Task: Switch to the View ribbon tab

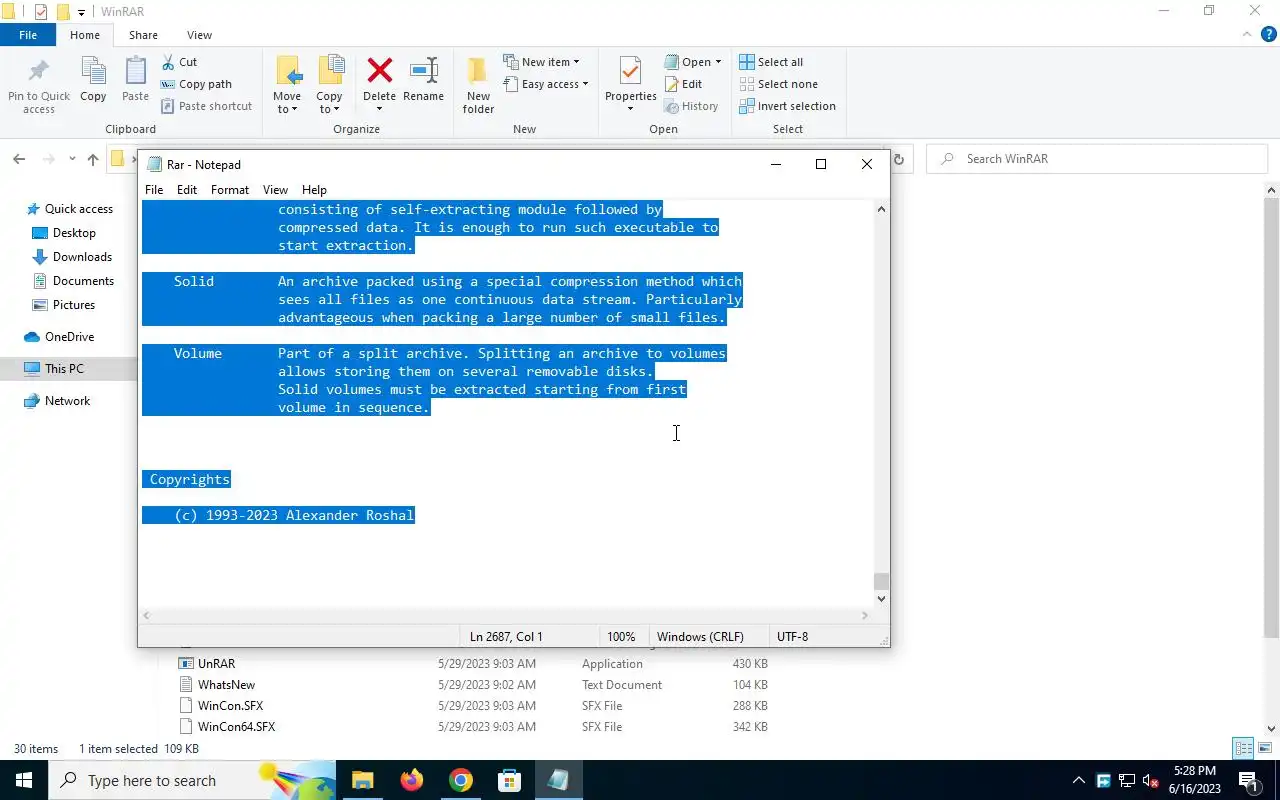Action: click(199, 35)
